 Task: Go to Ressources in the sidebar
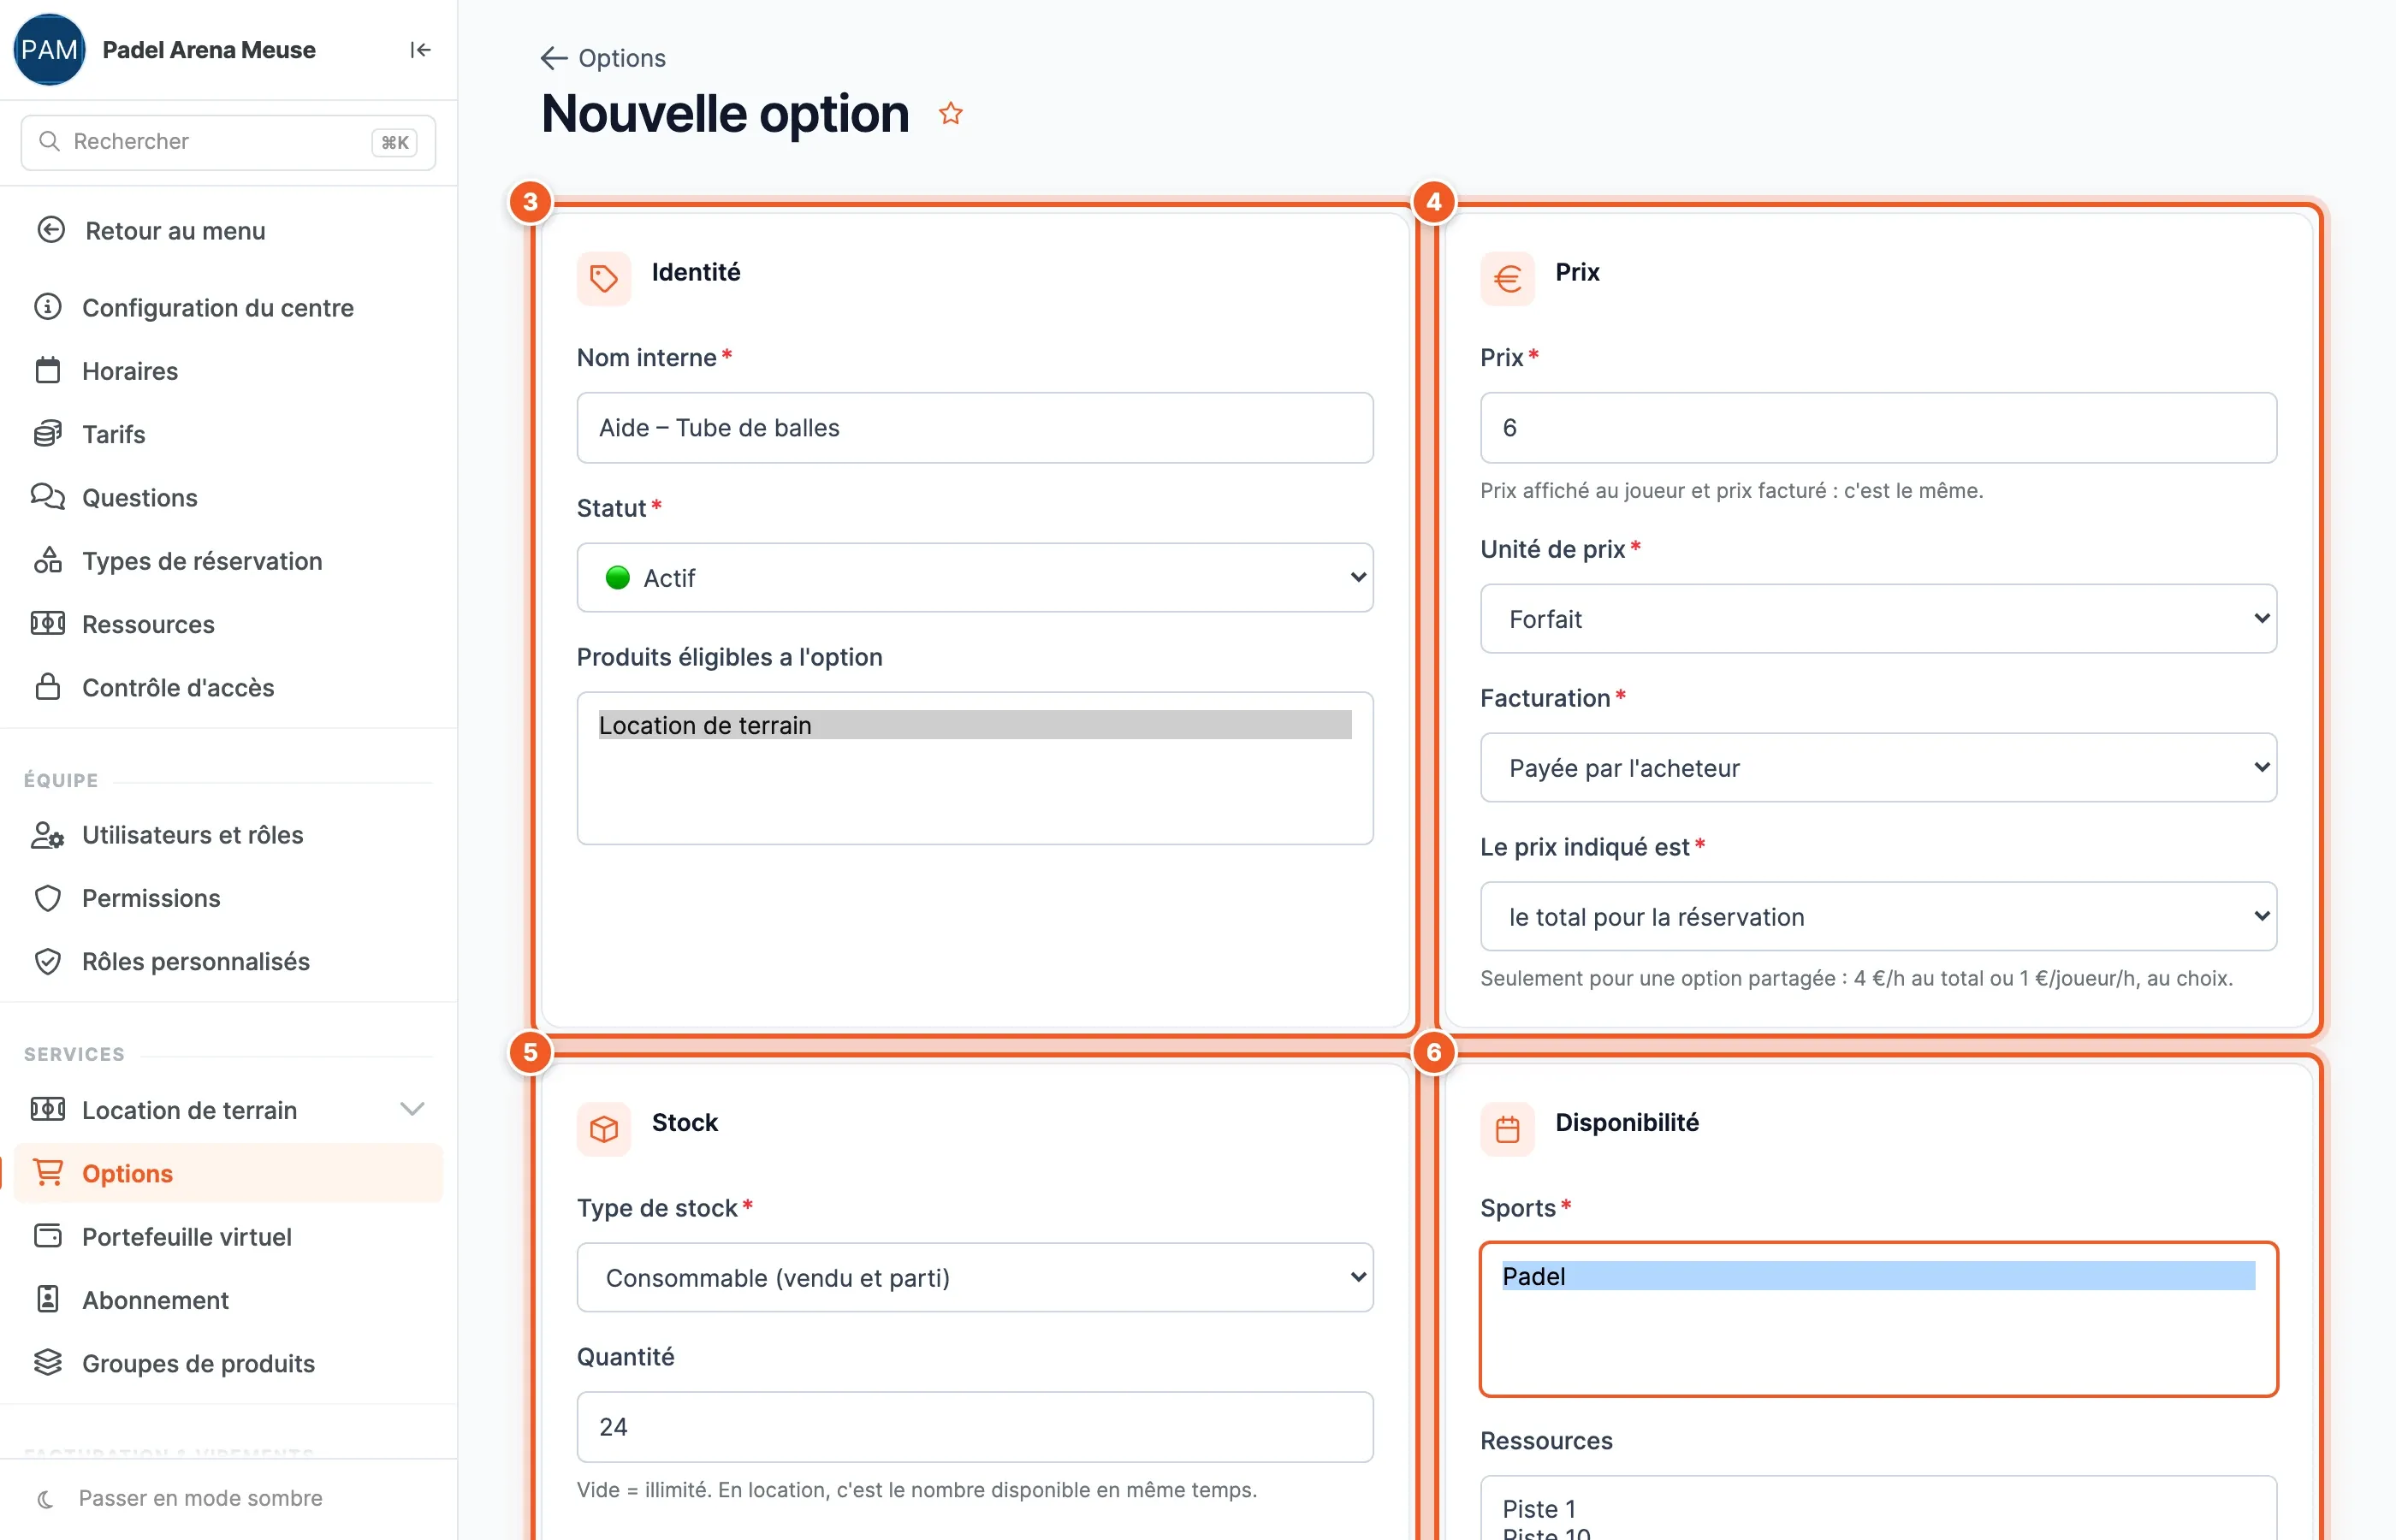229,624
